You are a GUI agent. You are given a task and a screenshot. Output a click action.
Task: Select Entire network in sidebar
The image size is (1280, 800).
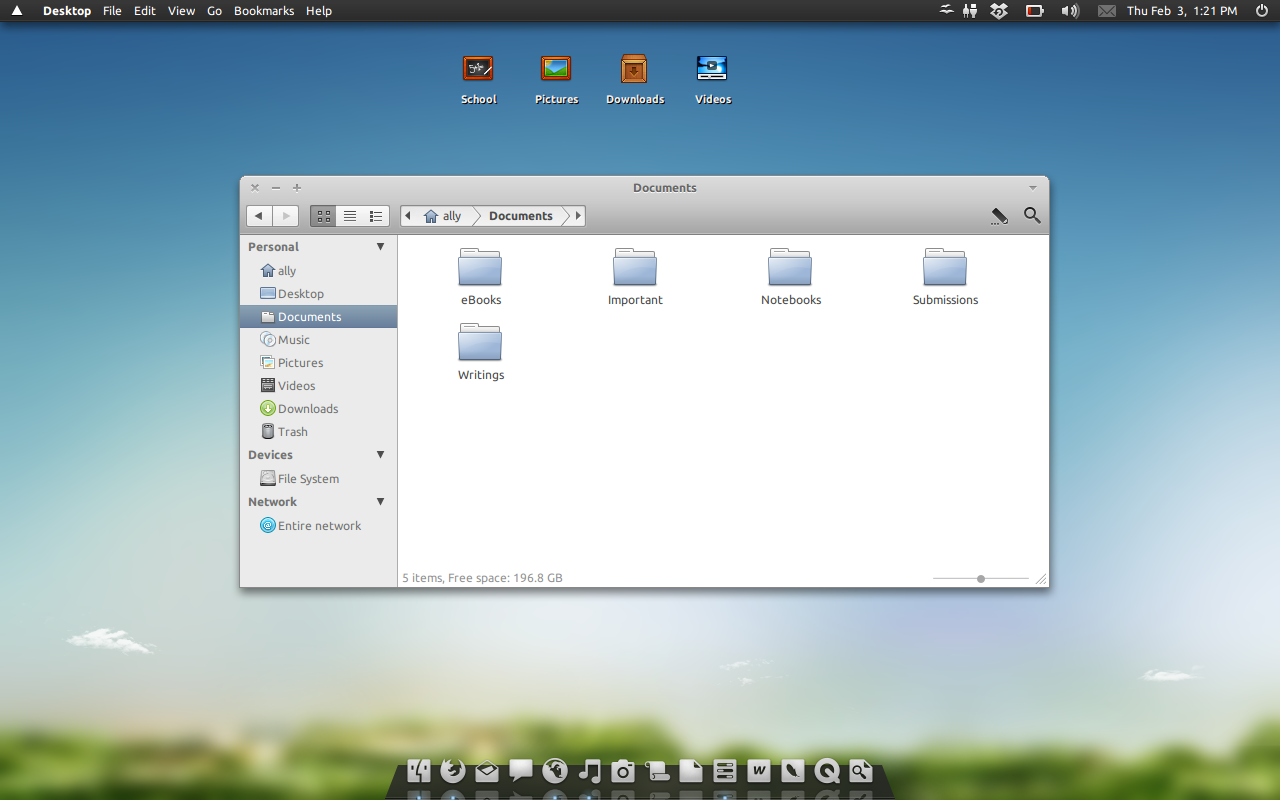318,526
